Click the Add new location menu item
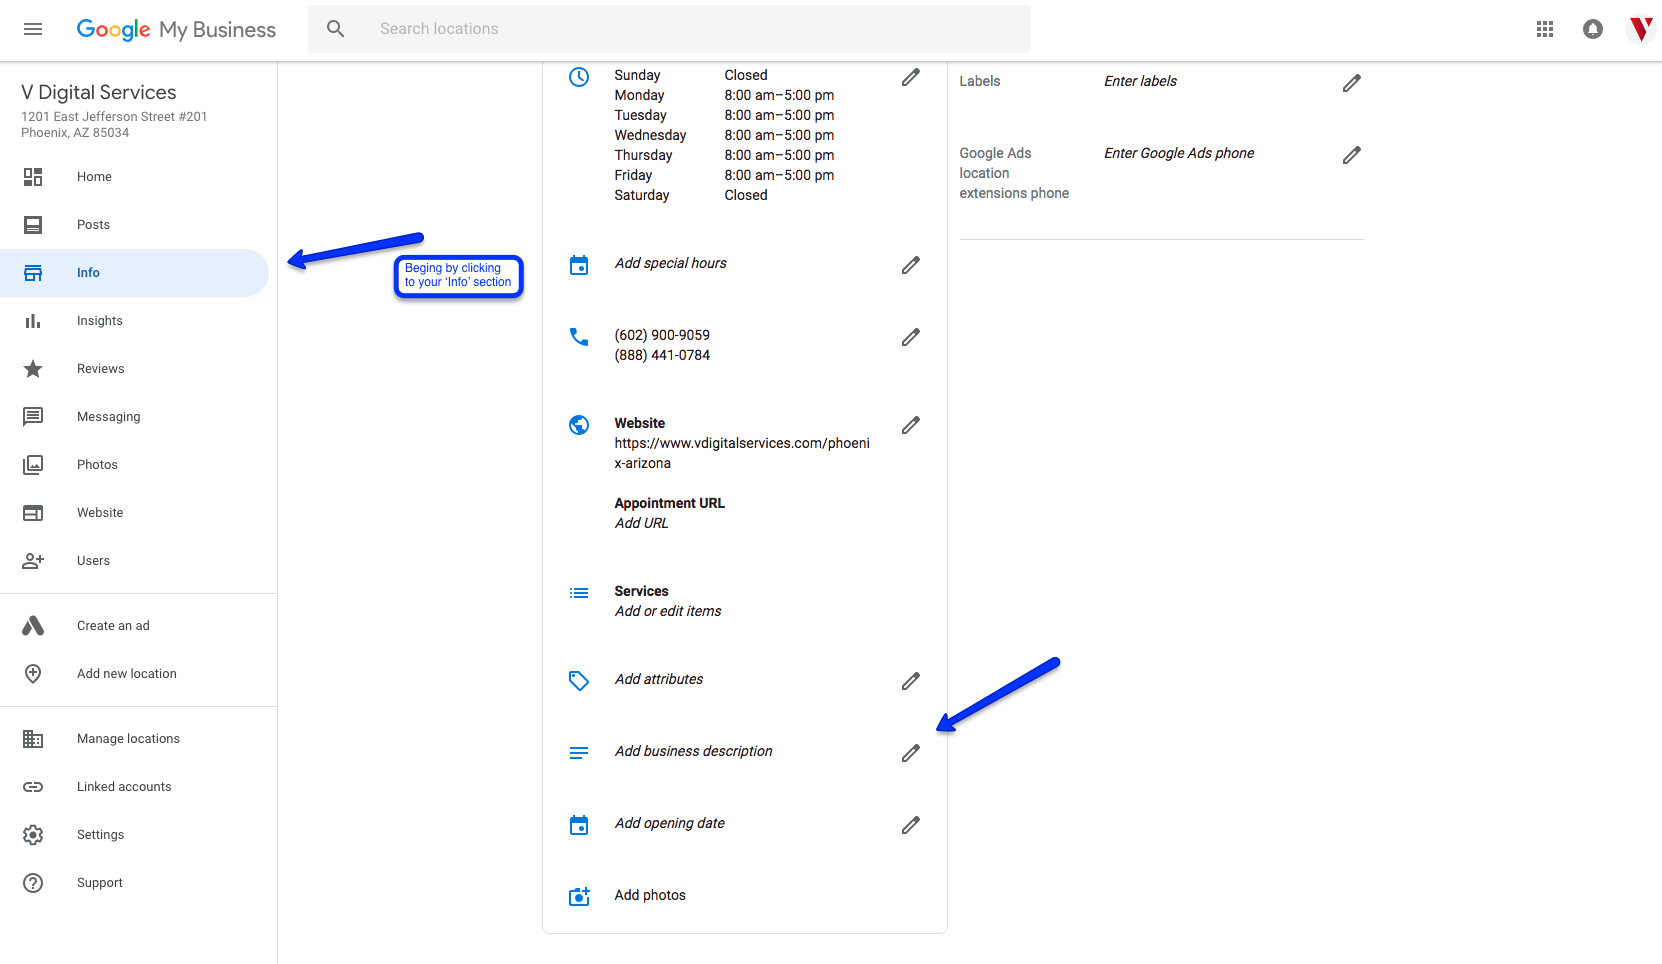Image resolution: width=1662 pixels, height=964 pixels. click(x=127, y=674)
